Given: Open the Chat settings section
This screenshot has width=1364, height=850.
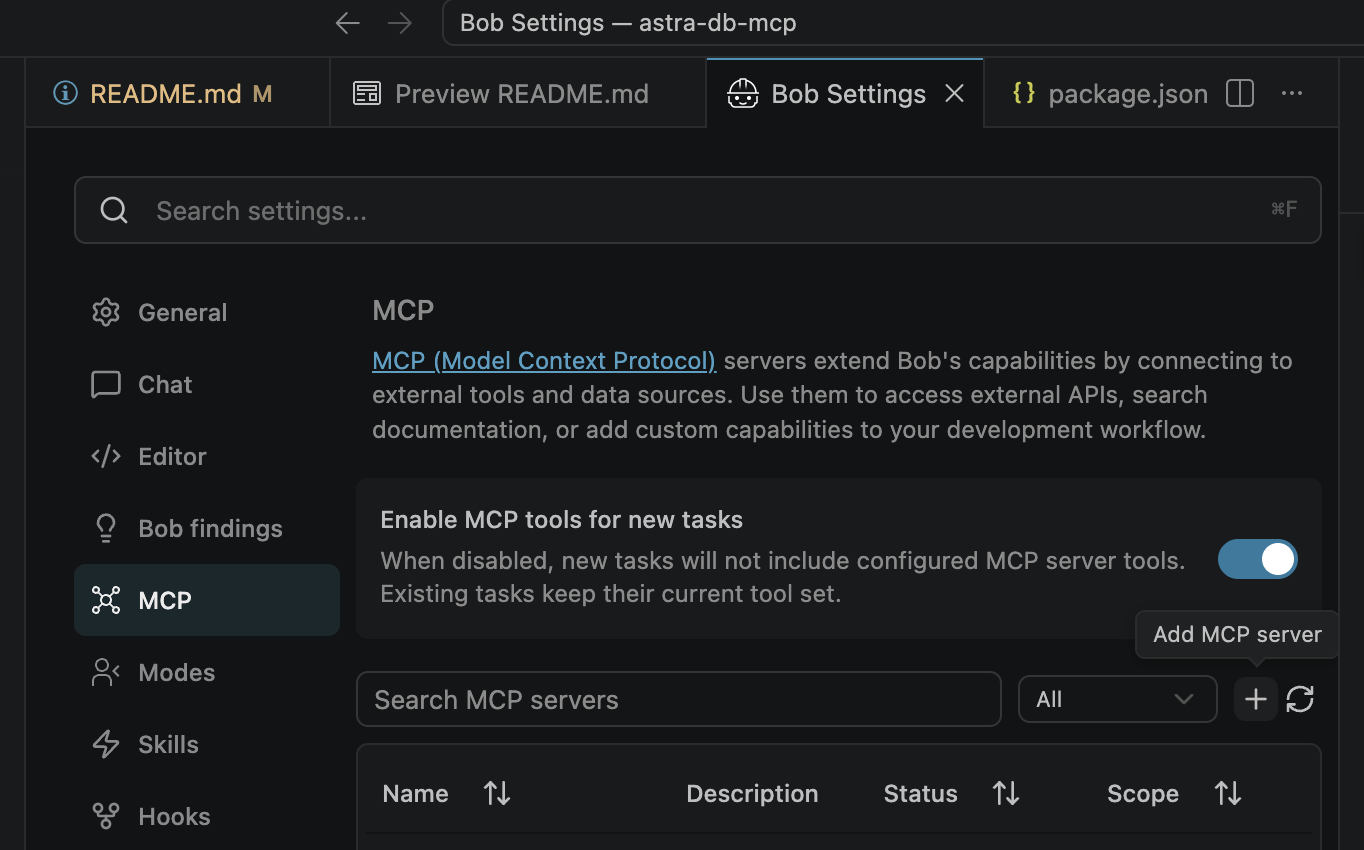Looking at the screenshot, I should [x=207, y=384].
